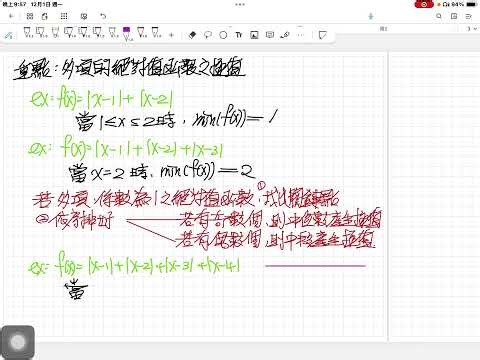Tap the handwritten 當 under the last example
The image size is (480, 360).
(77, 290)
